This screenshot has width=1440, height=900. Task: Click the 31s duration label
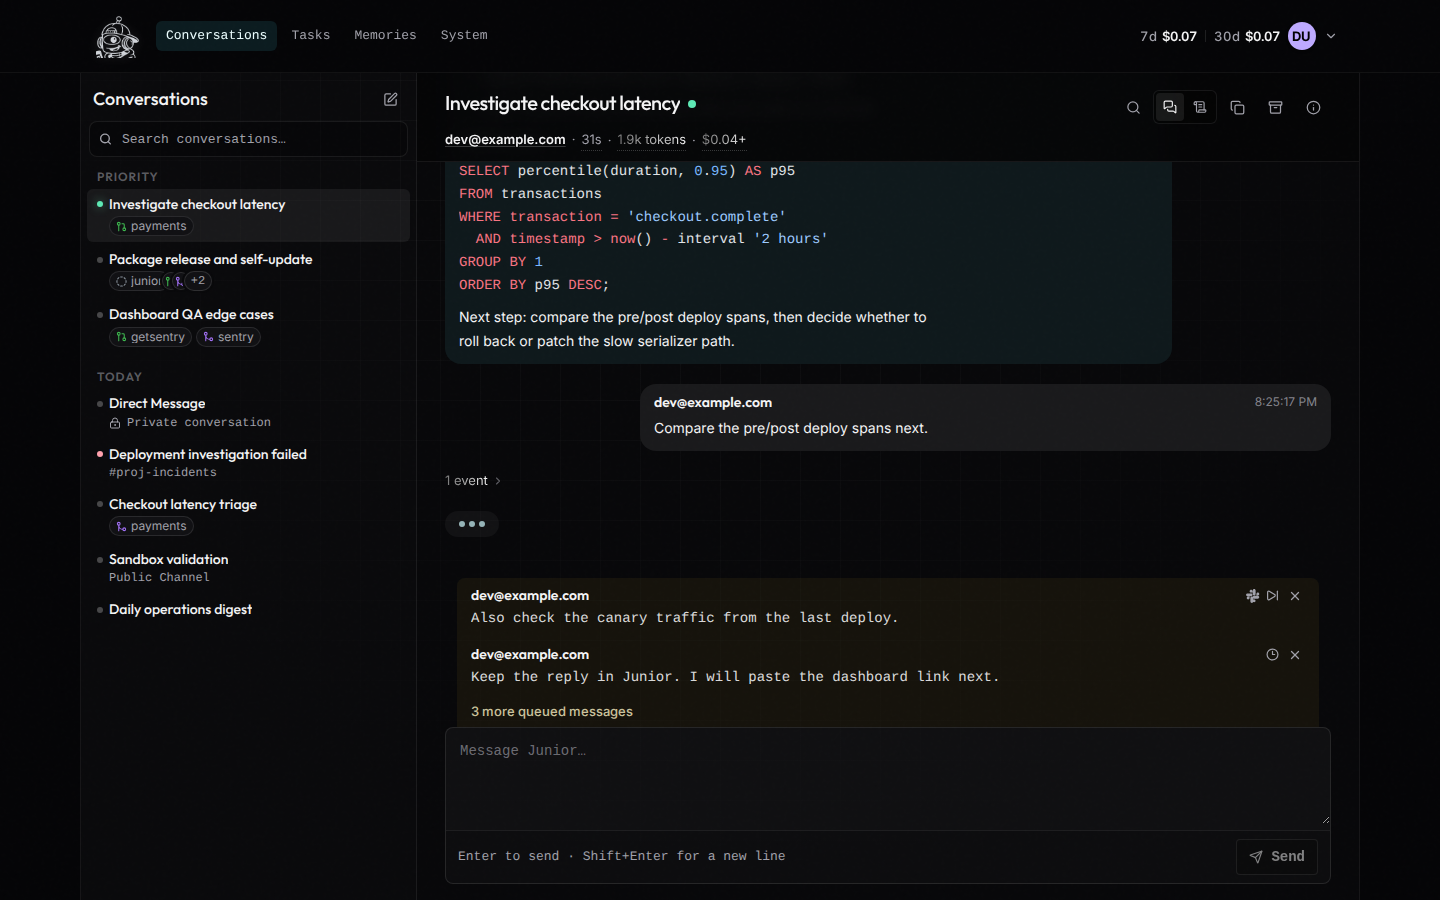click(591, 140)
